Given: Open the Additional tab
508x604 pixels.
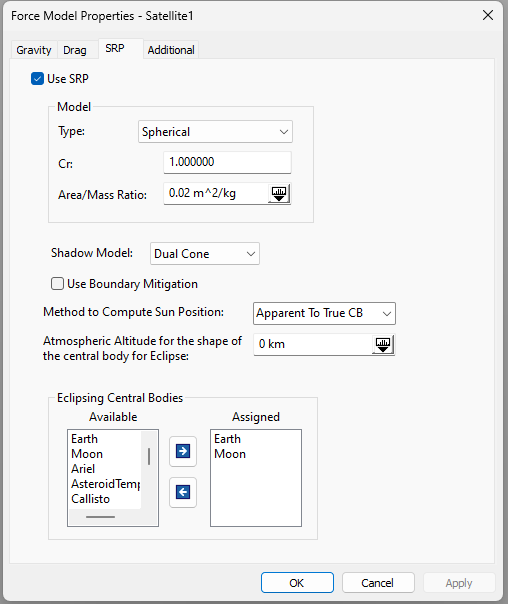Looking at the screenshot, I should (171, 50).
